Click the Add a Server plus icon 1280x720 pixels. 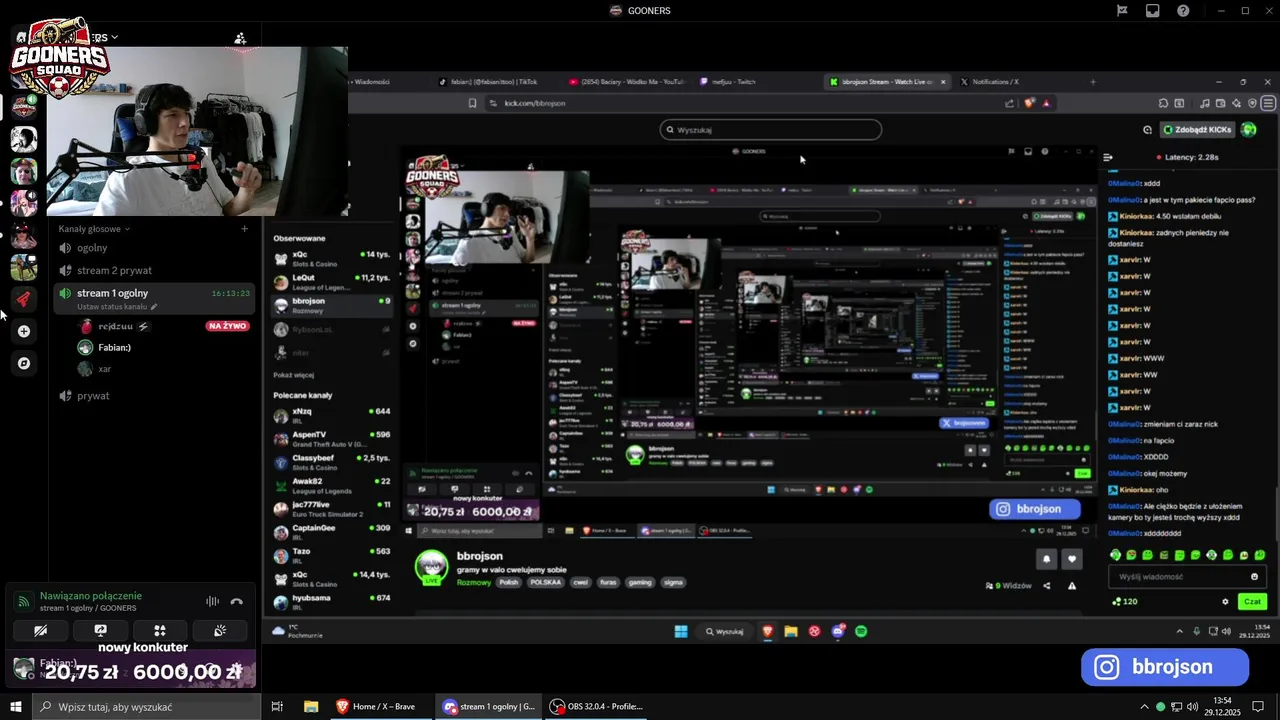[x=24, y=331]
